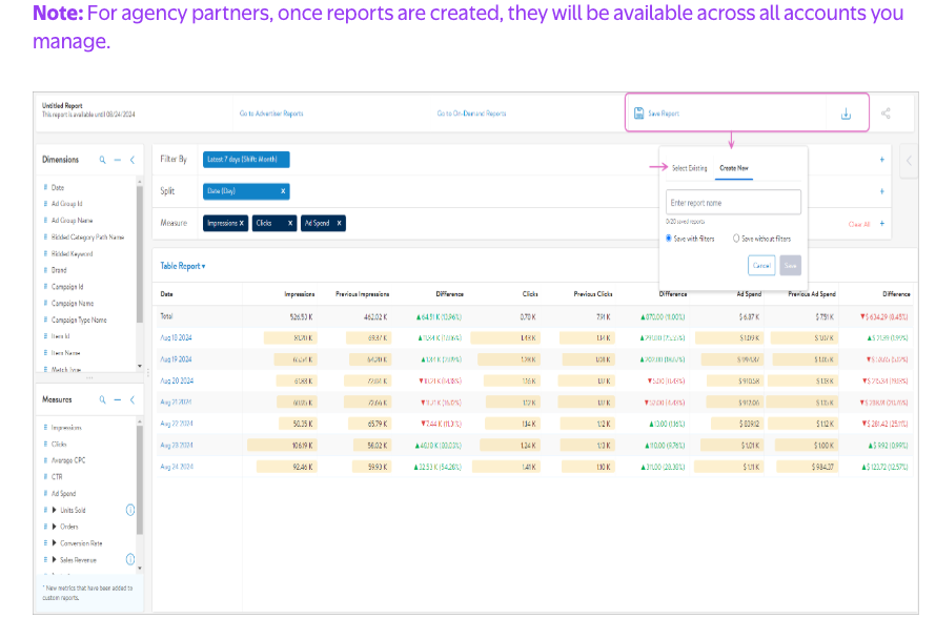The image size is (936, 640).
Task: Add a filter with the plus icon
Action: (x=881, y=160)
